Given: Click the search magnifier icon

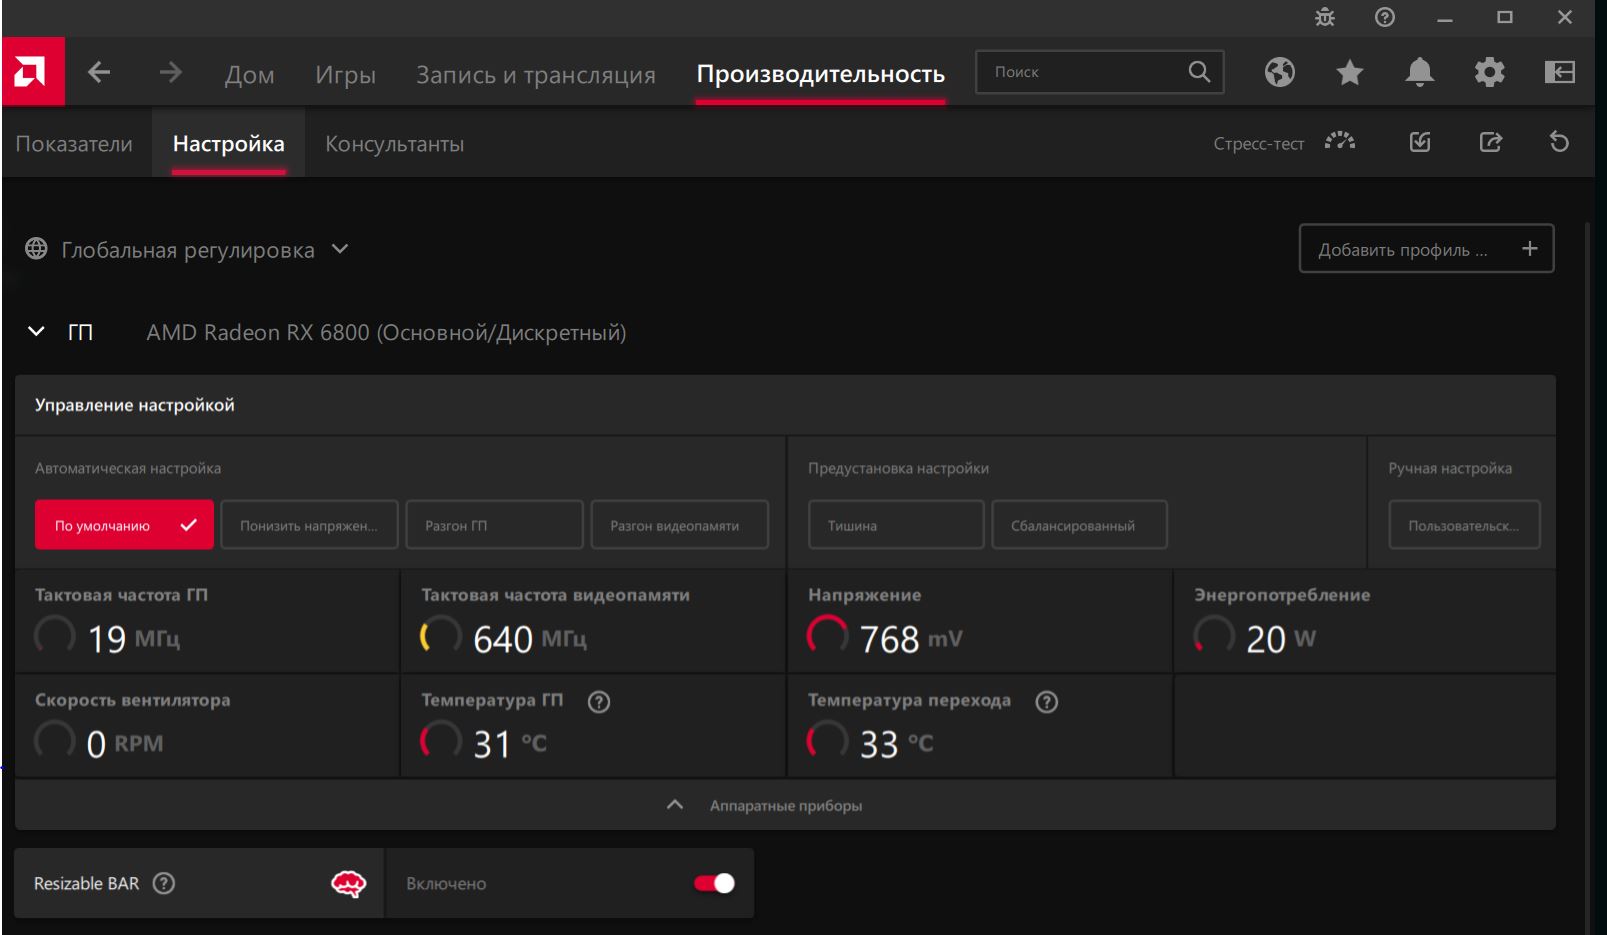Looking at the screenshot, I should [x=1199, y=72].
